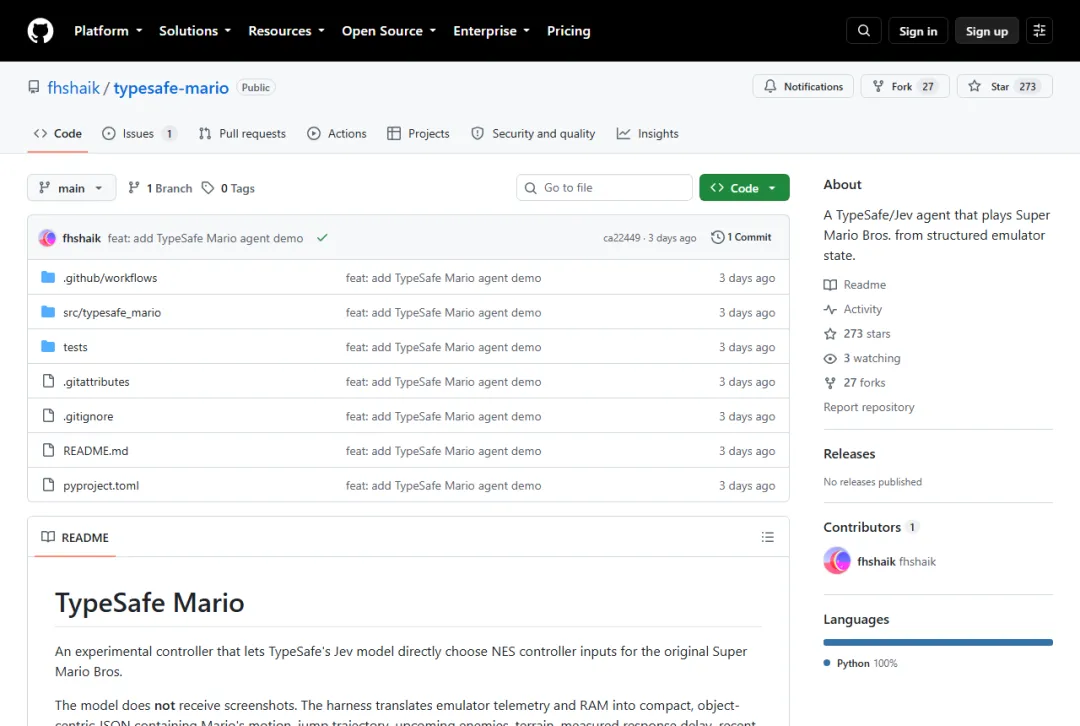The image size is (1080, 726).
Task: Open the .github/workflows folder icon
Action: coord(48,278)
